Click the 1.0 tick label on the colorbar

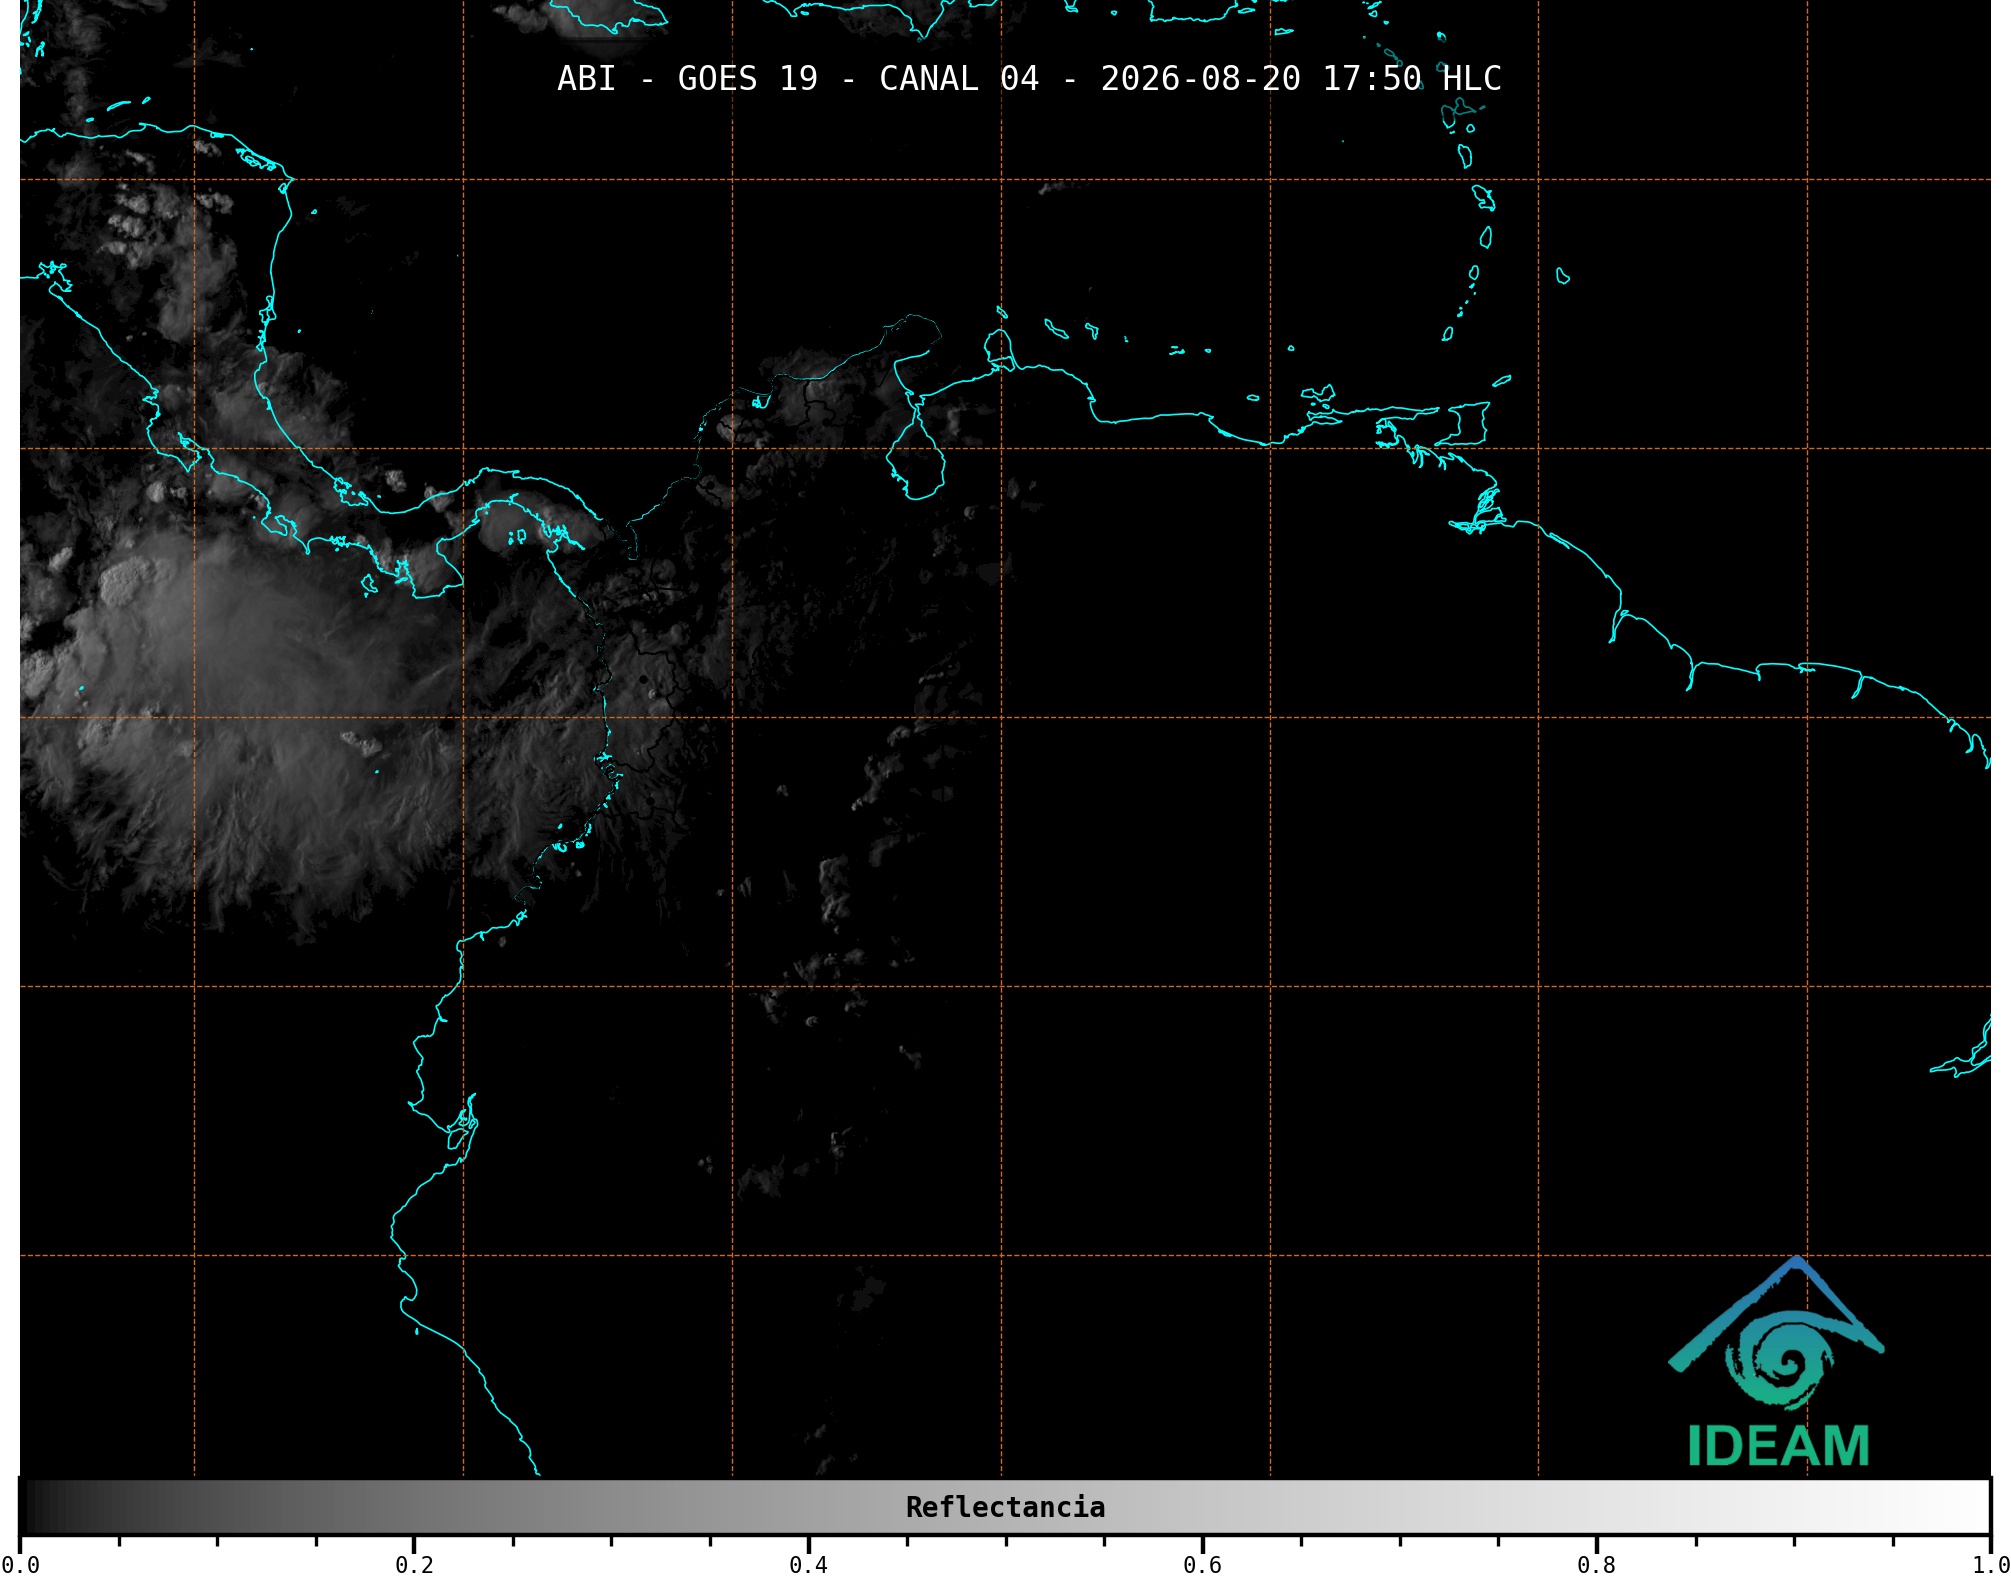coord(1990,1565)
